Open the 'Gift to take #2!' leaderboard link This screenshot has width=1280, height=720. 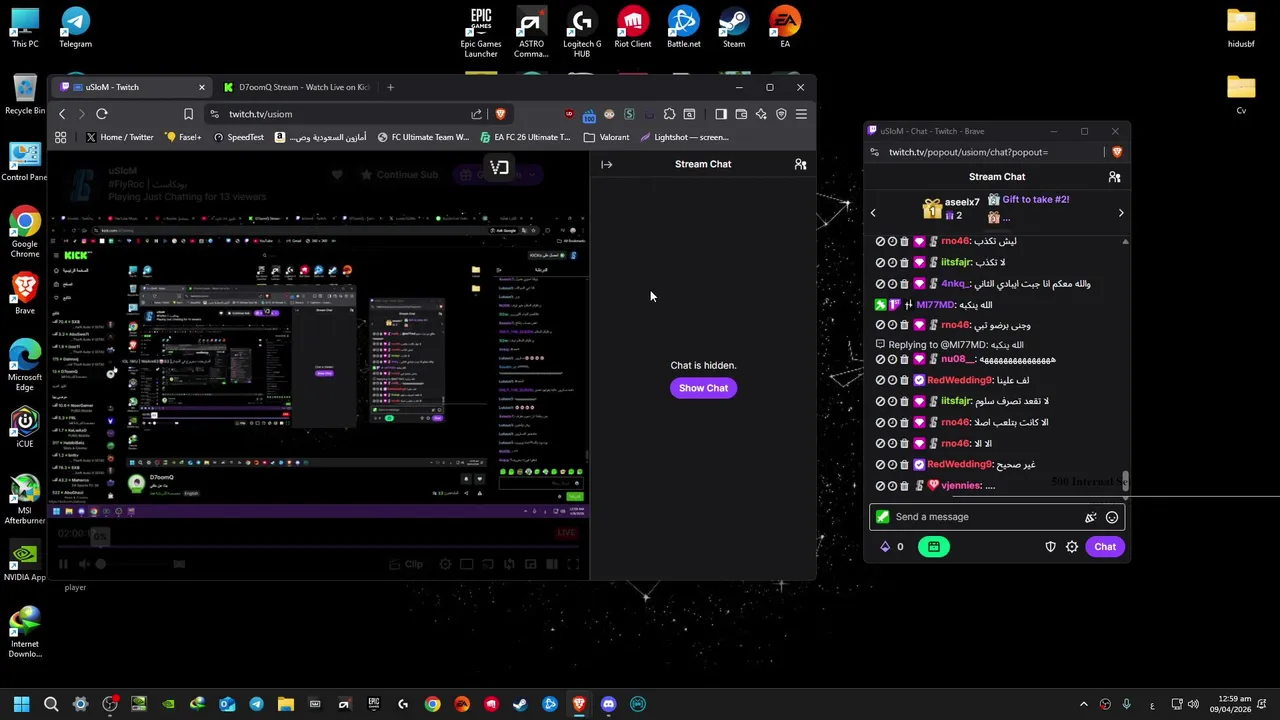(x=1035, y=199)
